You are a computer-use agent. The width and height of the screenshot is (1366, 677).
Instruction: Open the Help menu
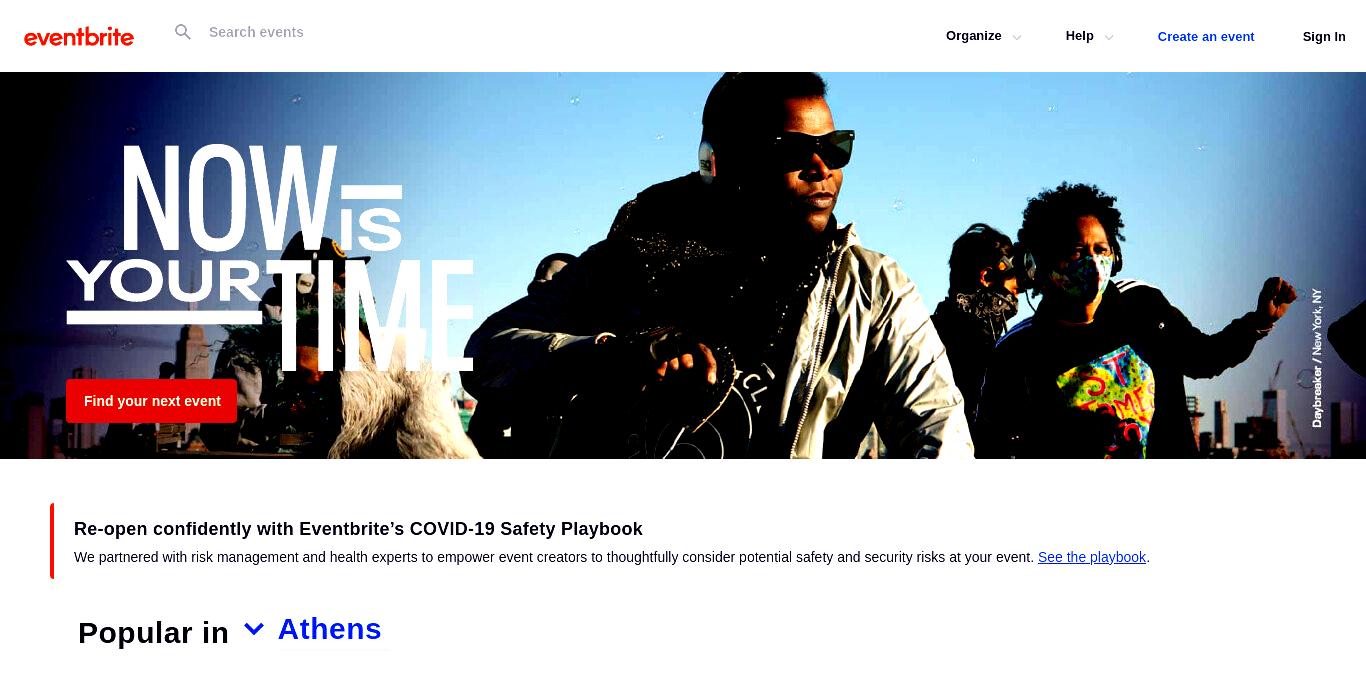click(x=1079, y=36)
